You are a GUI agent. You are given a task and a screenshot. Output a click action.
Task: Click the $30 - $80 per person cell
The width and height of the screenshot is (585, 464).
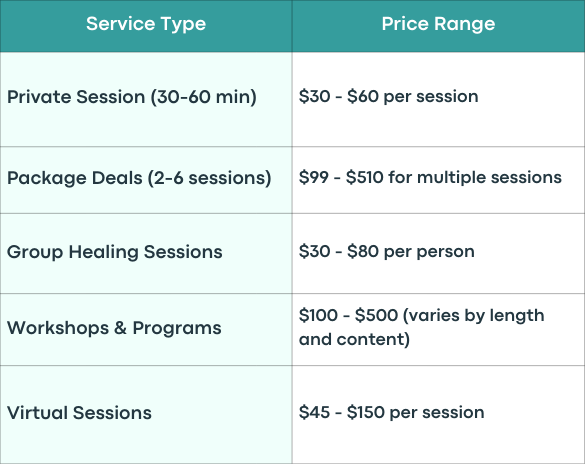tap(438, 253)
